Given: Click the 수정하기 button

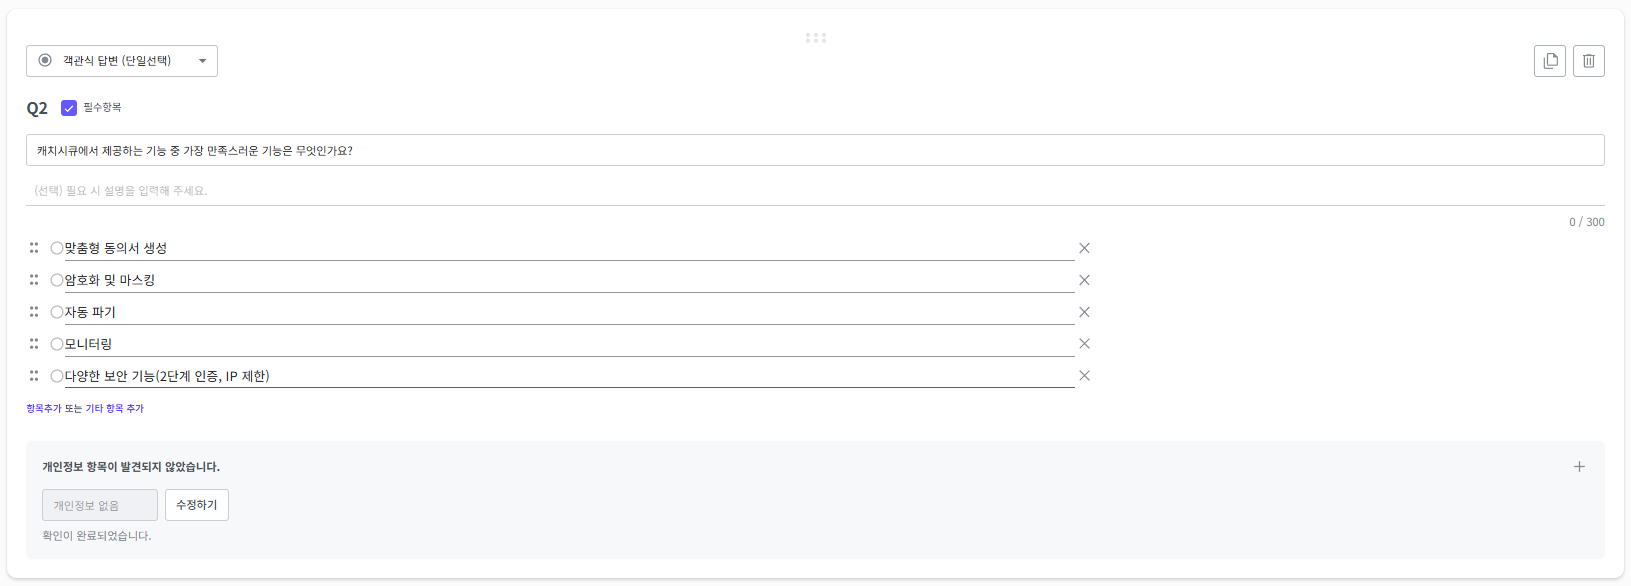Looking at the screenshot, I should (197, 505).
